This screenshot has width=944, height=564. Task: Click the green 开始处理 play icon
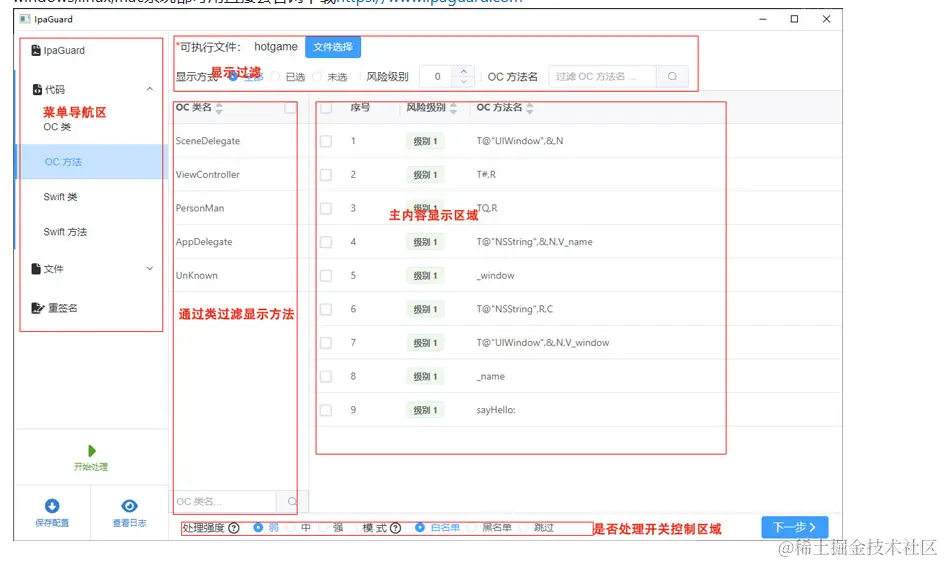click(92, 451)
